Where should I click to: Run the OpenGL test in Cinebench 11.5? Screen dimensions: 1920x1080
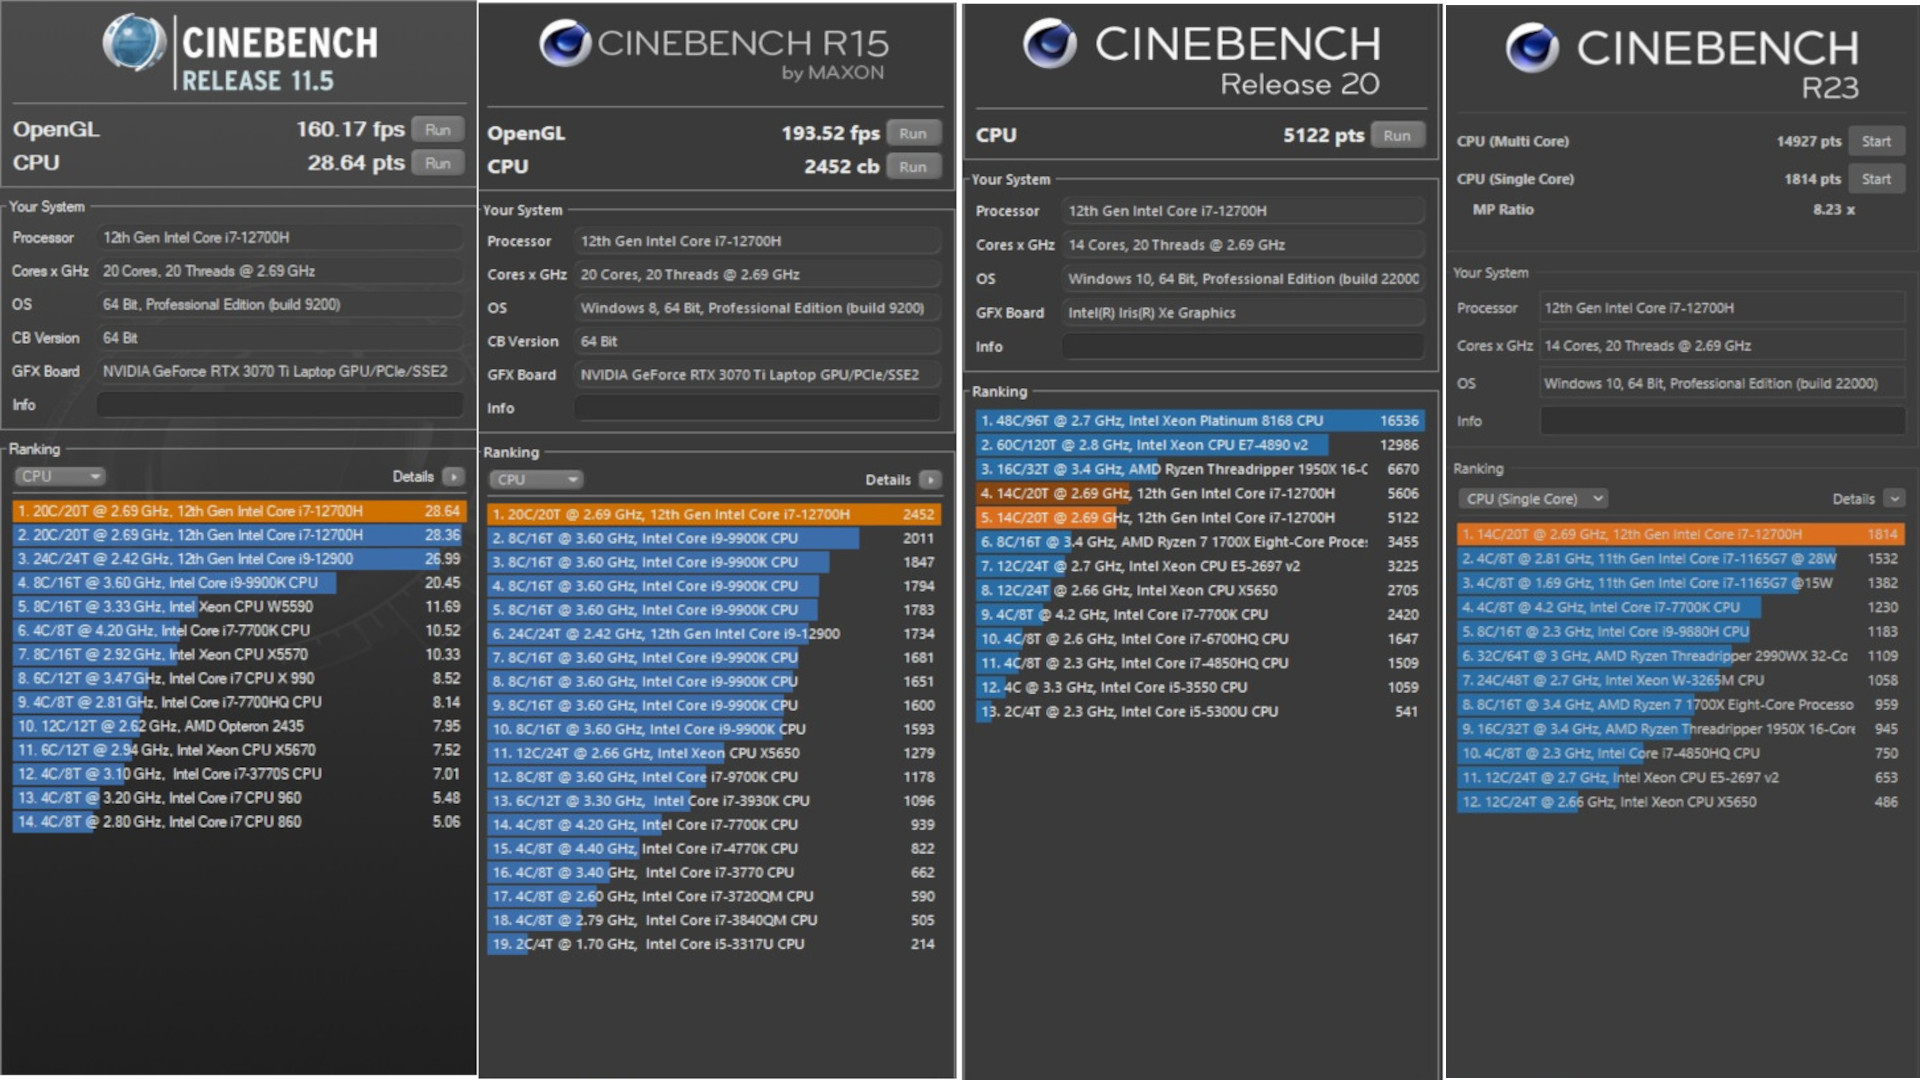point(437,130)
